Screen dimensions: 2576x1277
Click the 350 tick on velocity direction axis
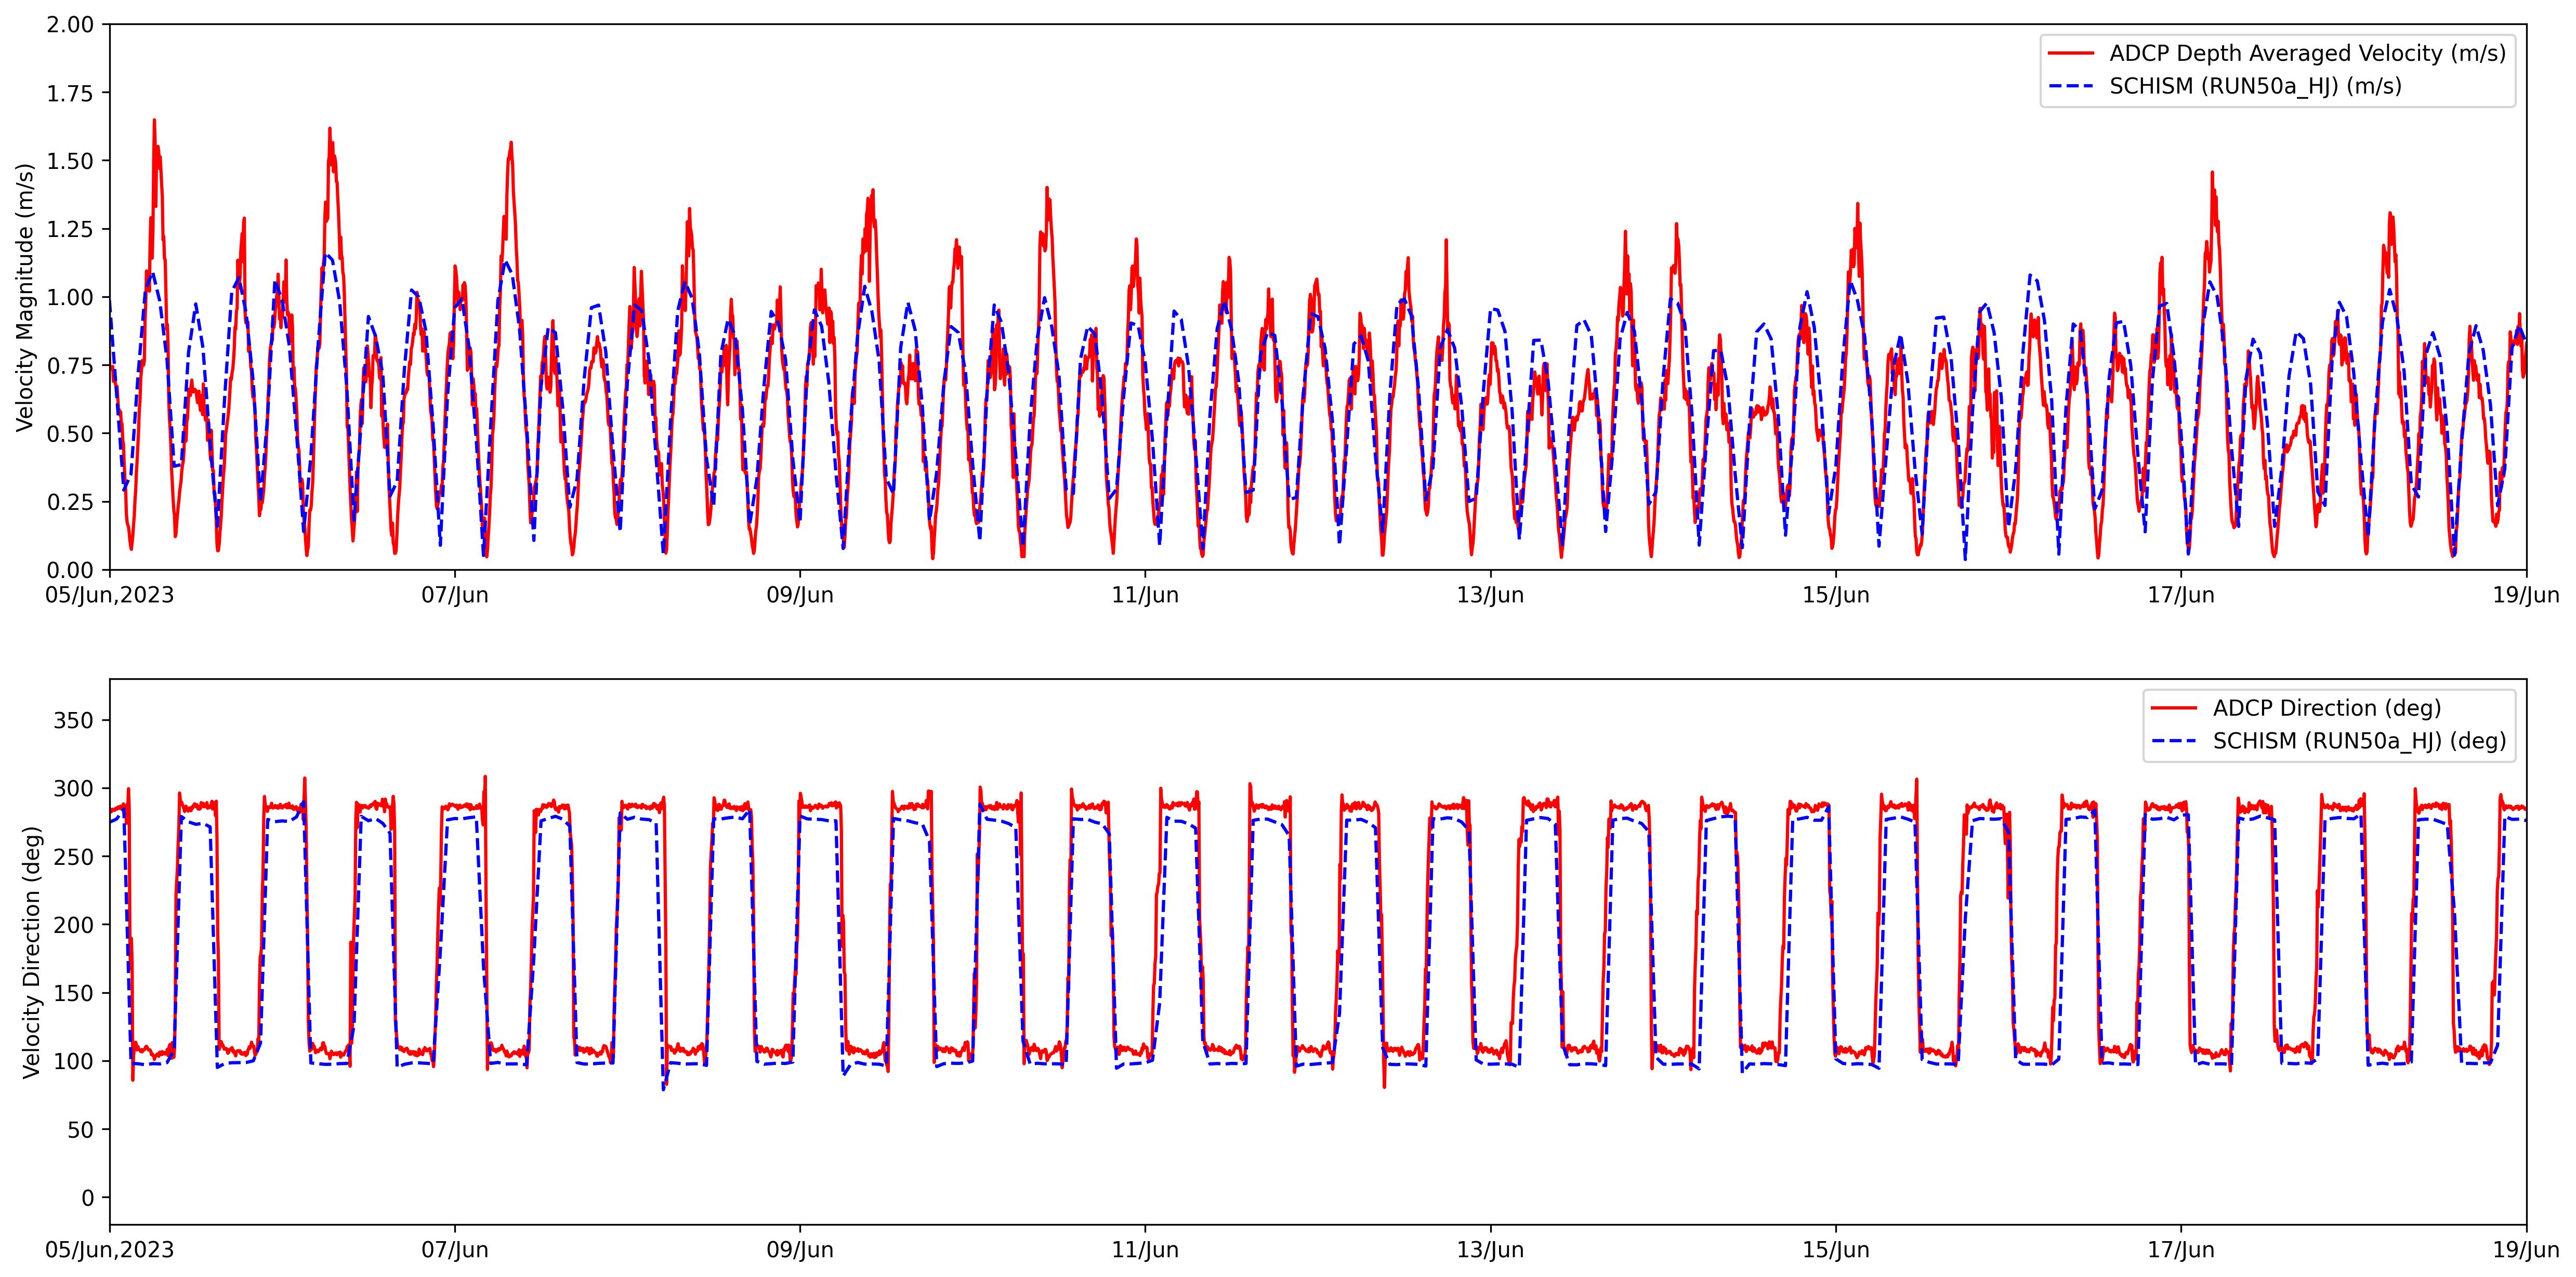click(x=73, y=720)
